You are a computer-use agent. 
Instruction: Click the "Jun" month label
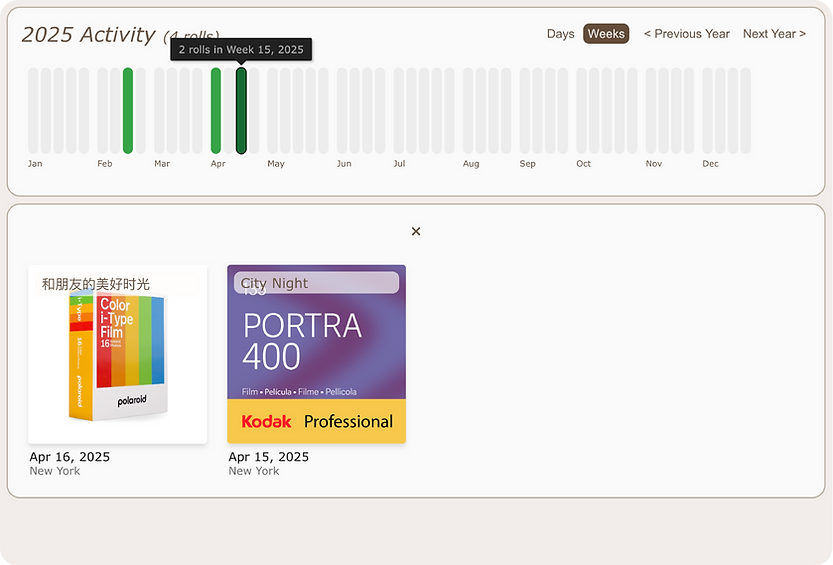click(344, 164)
